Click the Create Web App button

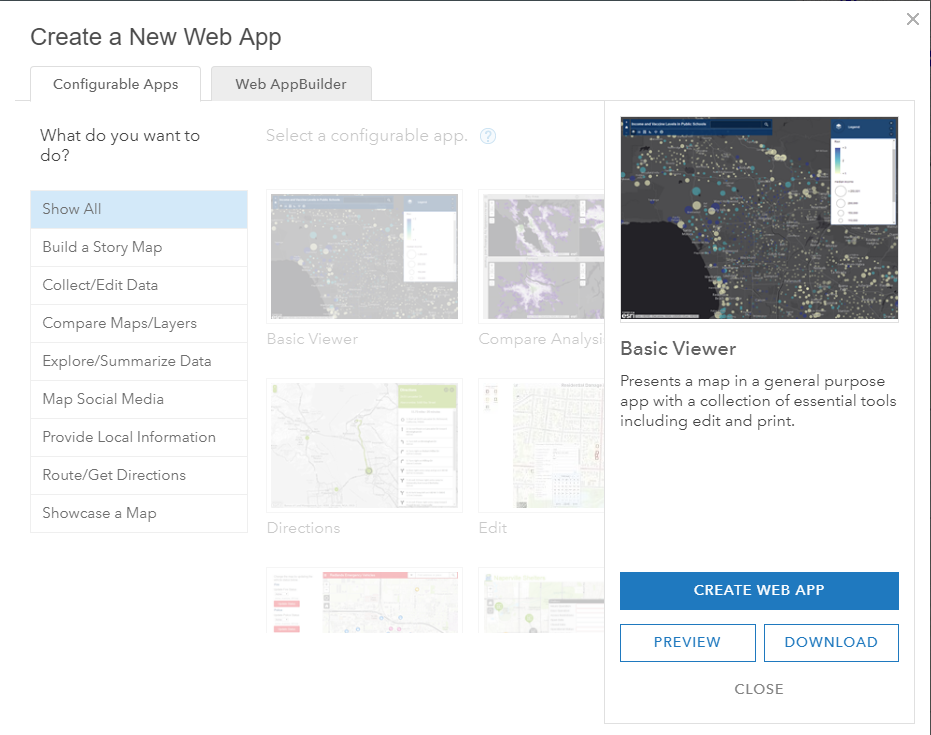(759, 590)
